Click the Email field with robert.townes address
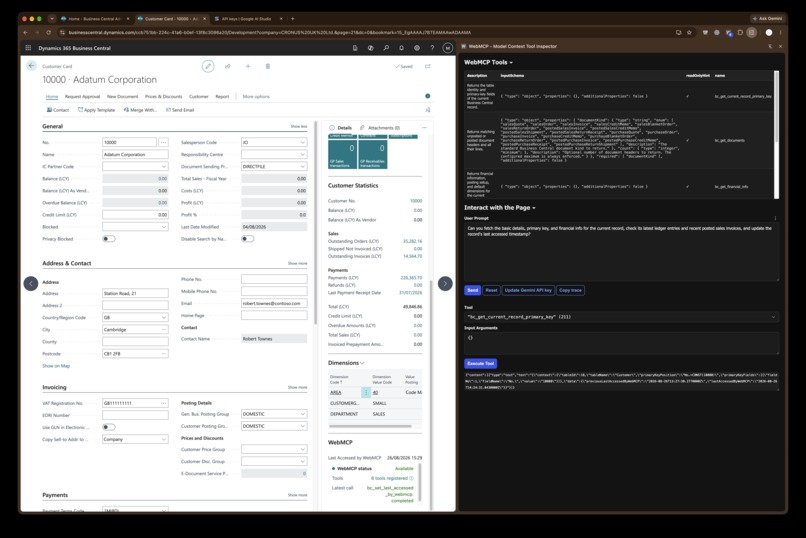Image resolution: width=806 pixels, height=538 pixels. pos(274,303)
